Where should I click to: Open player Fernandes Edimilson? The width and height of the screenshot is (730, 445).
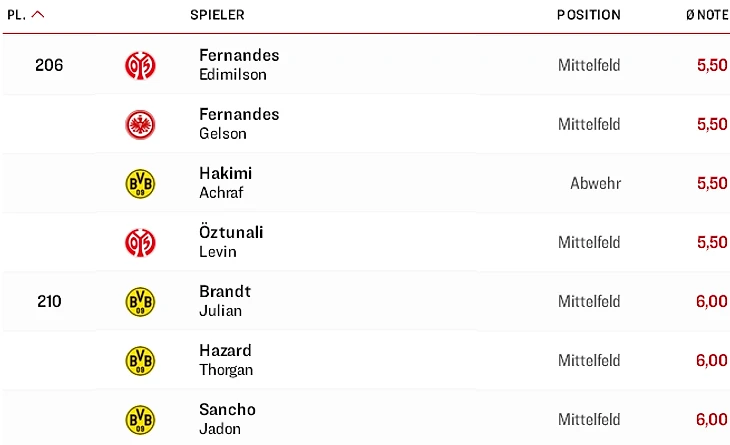click(x=239, y=65)
